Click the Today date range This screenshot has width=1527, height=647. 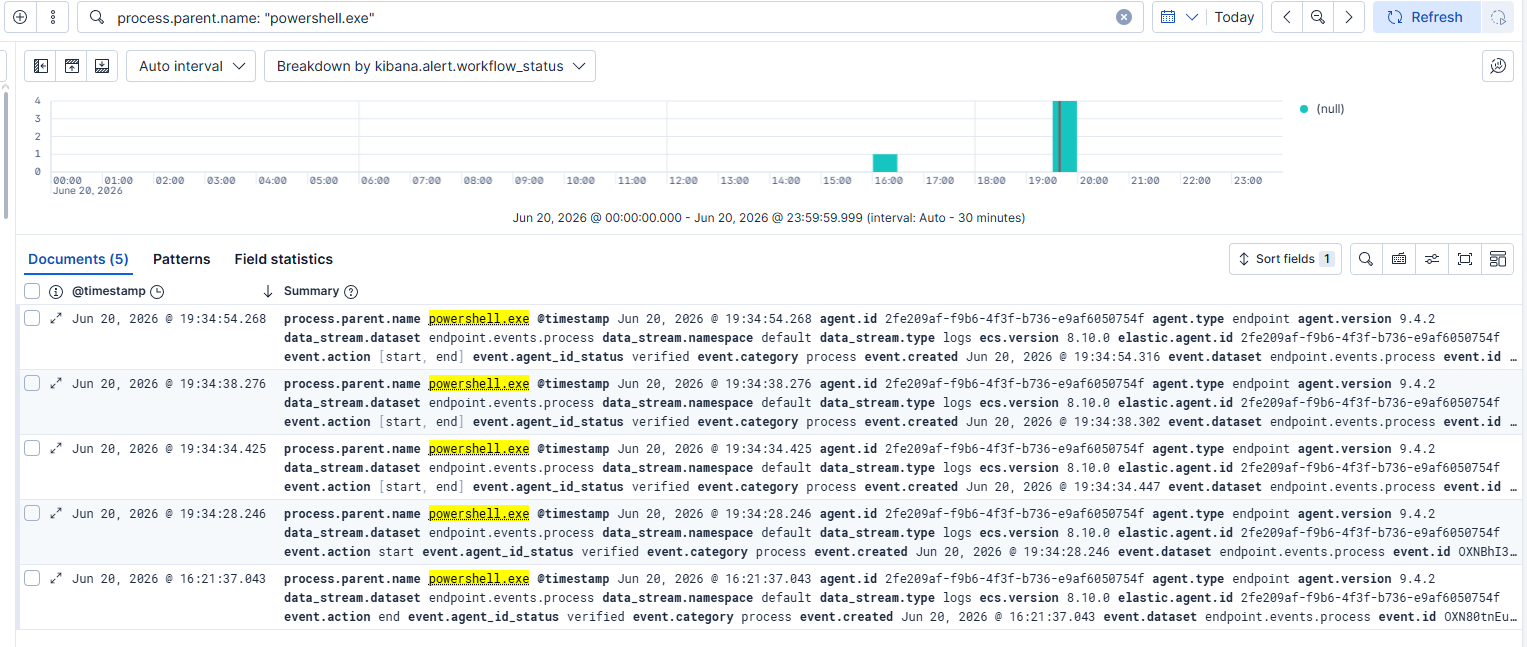(1234, 17)
